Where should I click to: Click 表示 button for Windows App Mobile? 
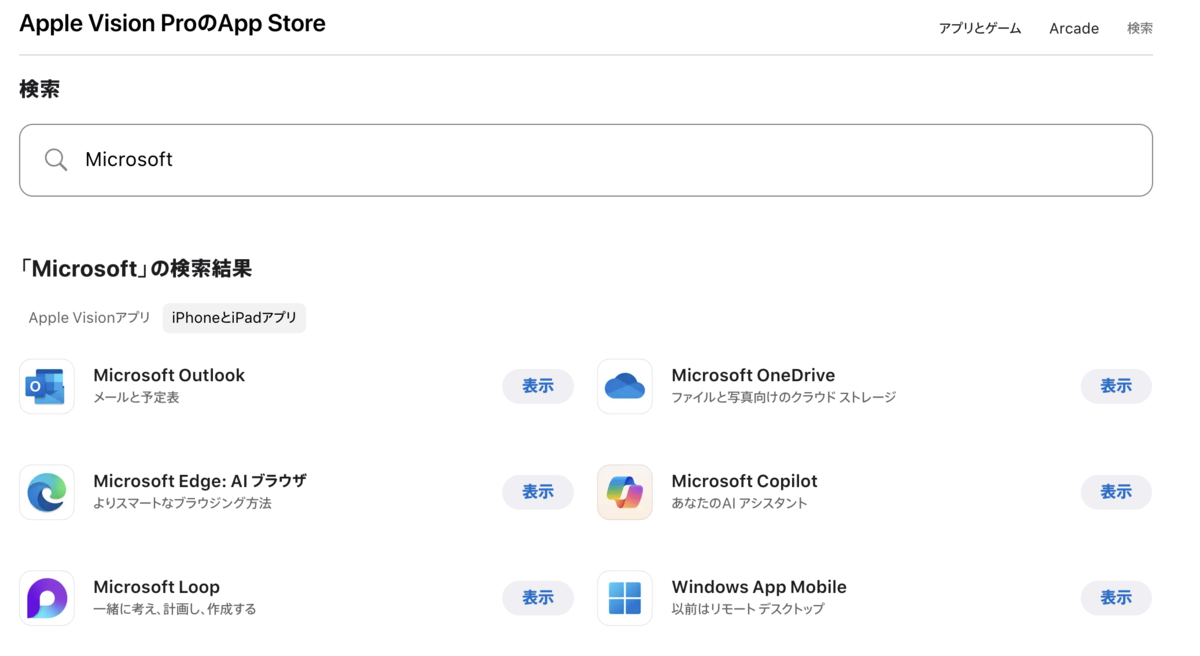(x=1116, y=598)
